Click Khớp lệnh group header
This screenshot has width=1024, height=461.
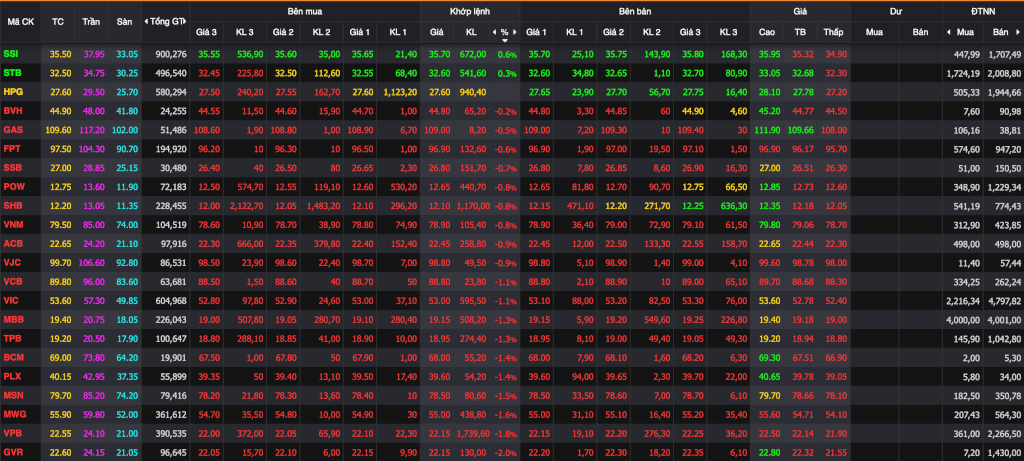tap(470, 12)
